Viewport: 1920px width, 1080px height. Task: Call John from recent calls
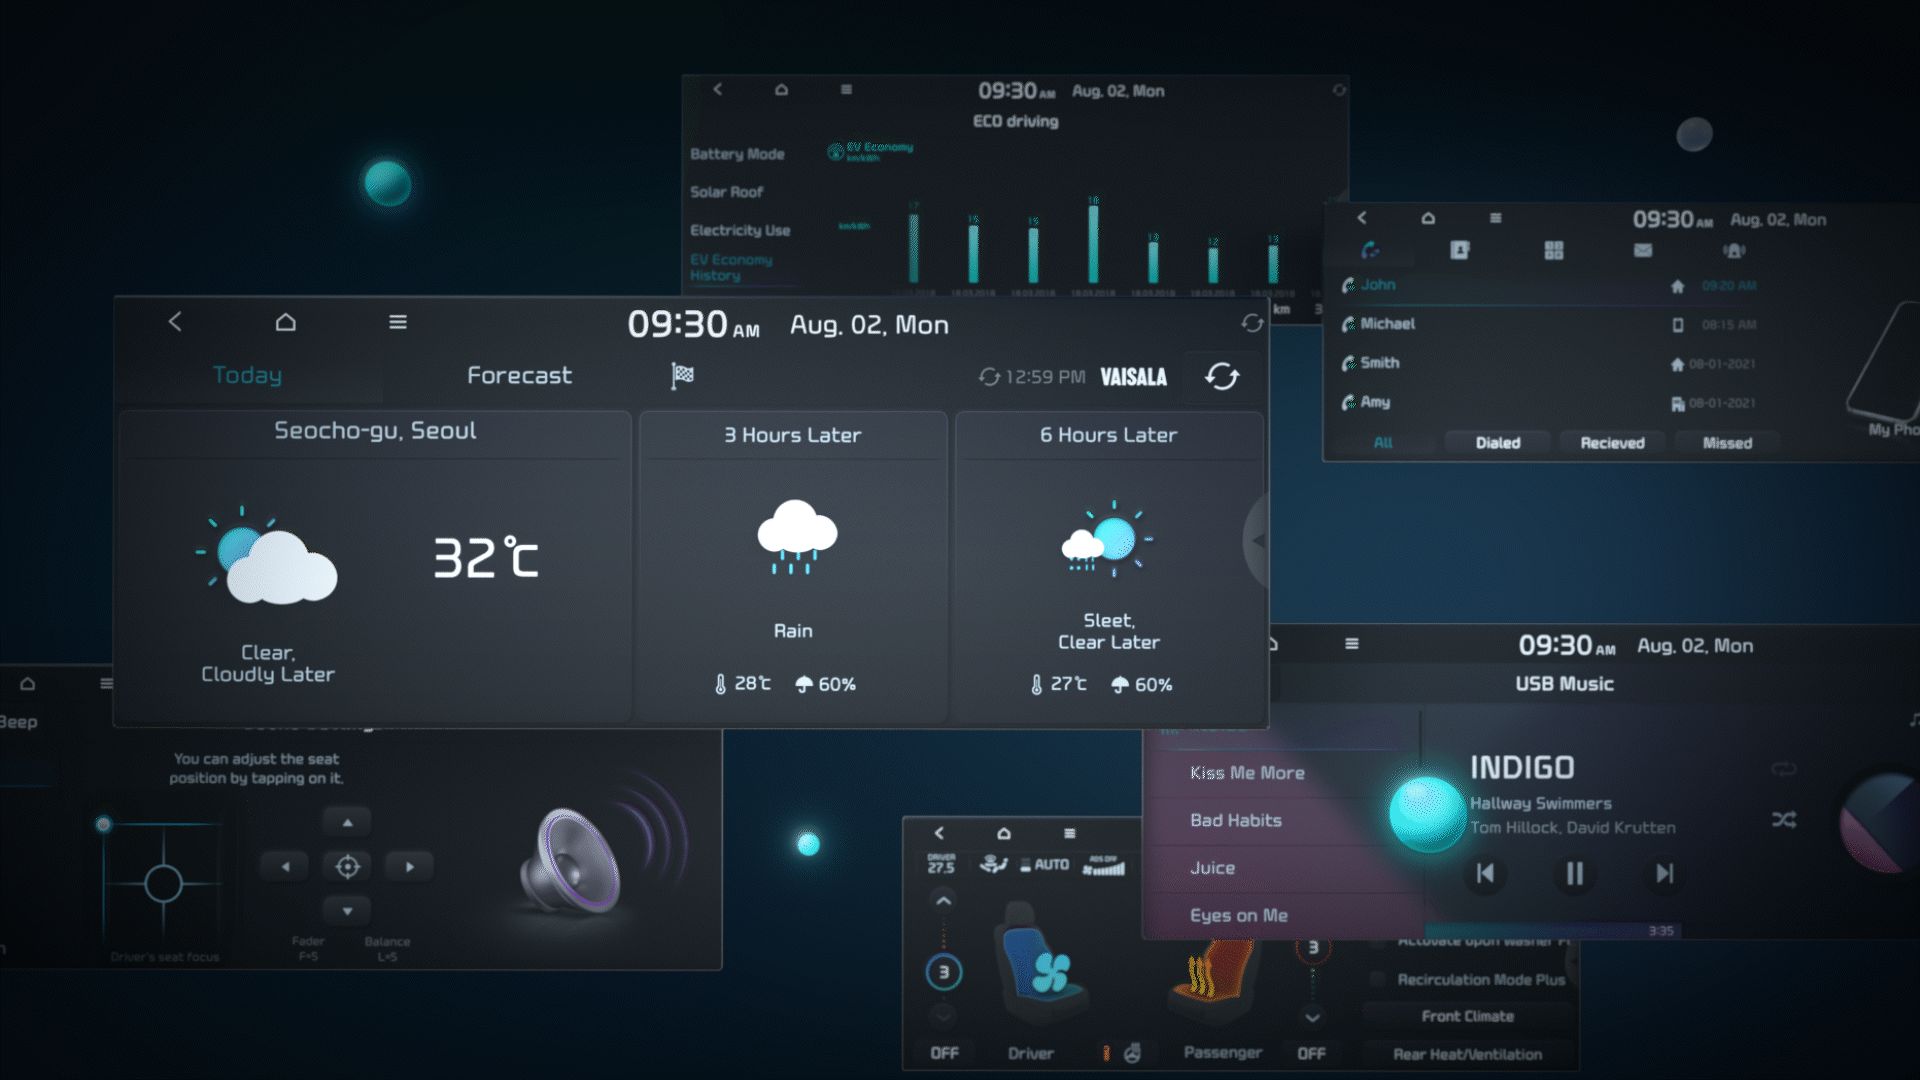[x=1549, y=285]
